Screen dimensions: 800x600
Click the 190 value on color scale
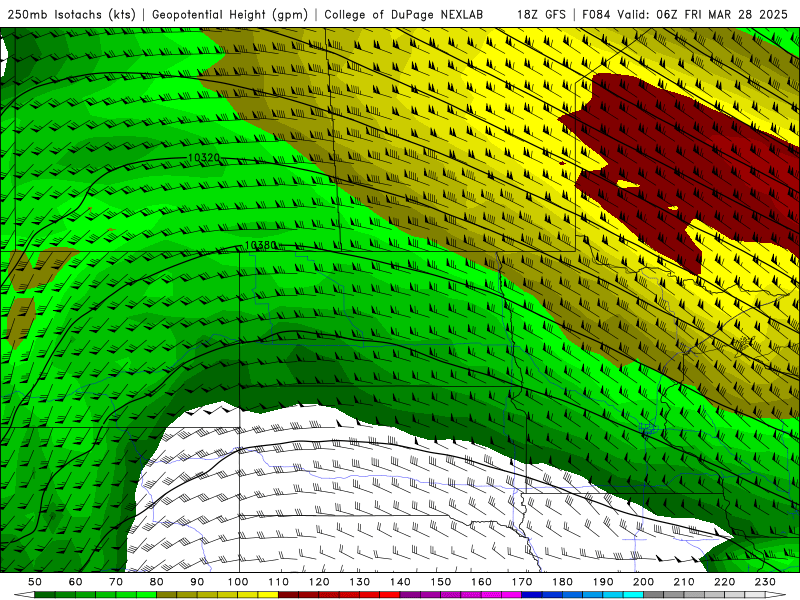[x=603, y=582]
